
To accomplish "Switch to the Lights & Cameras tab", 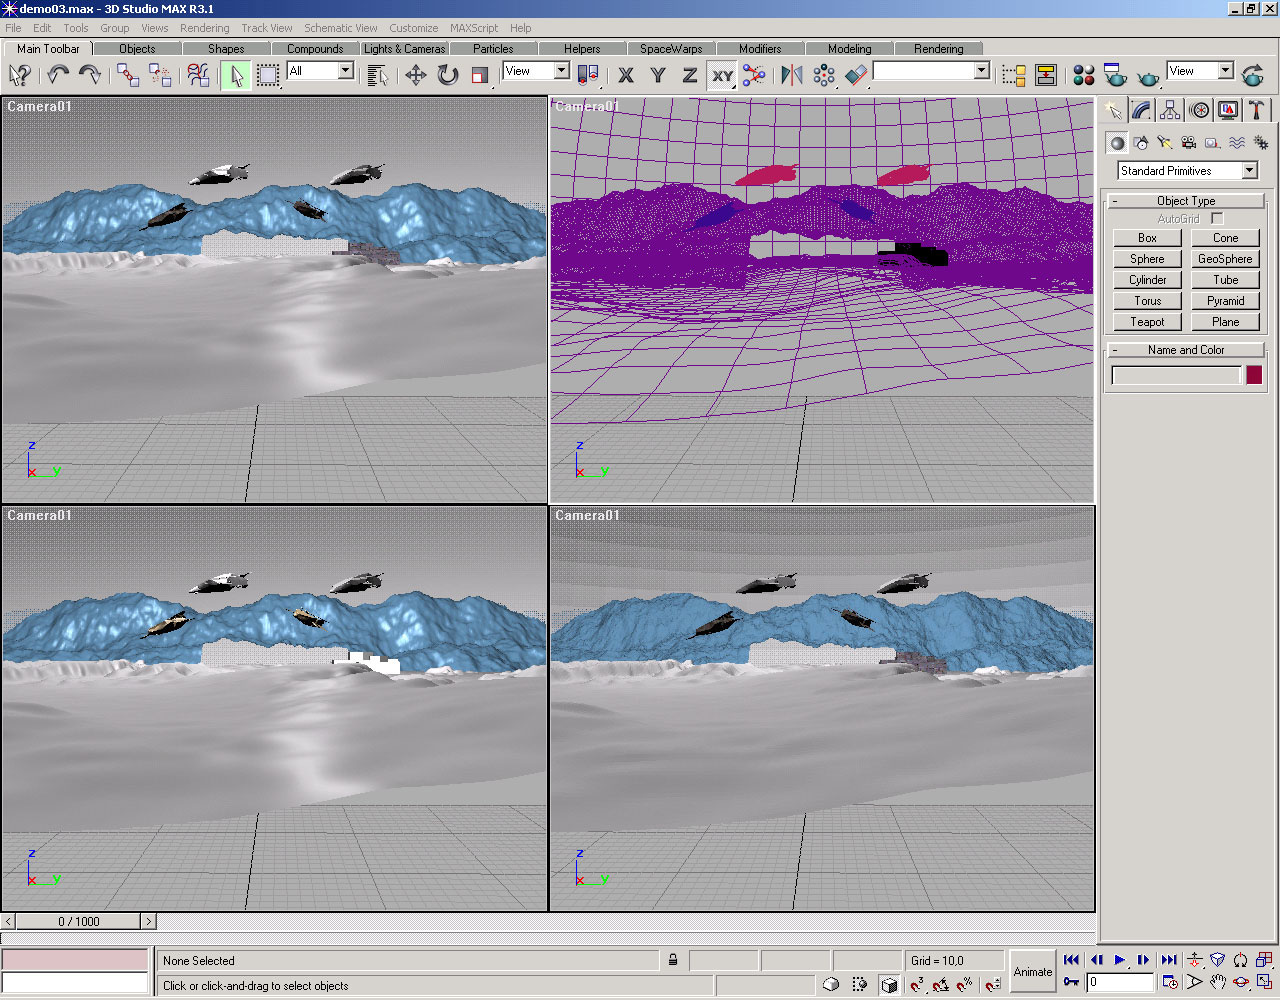I will click(404, 48).
